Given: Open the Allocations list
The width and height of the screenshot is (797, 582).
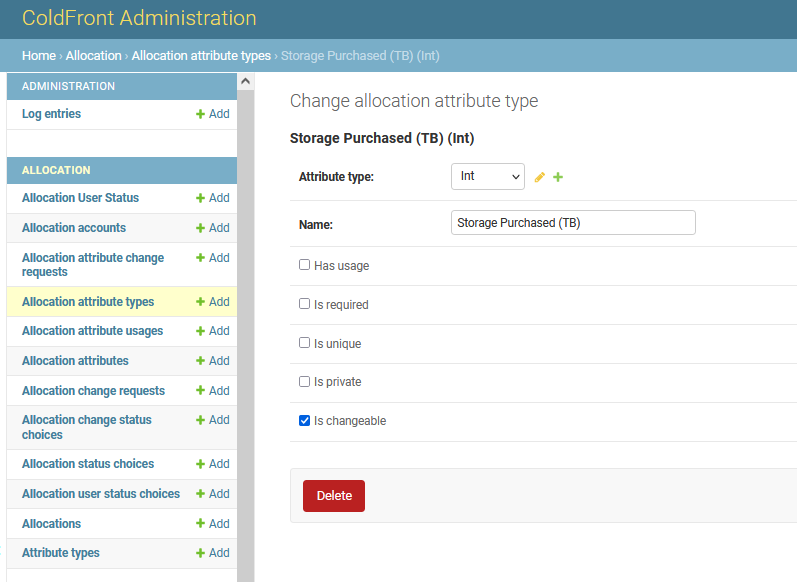Looking at the screenshot, I should 51,524.
